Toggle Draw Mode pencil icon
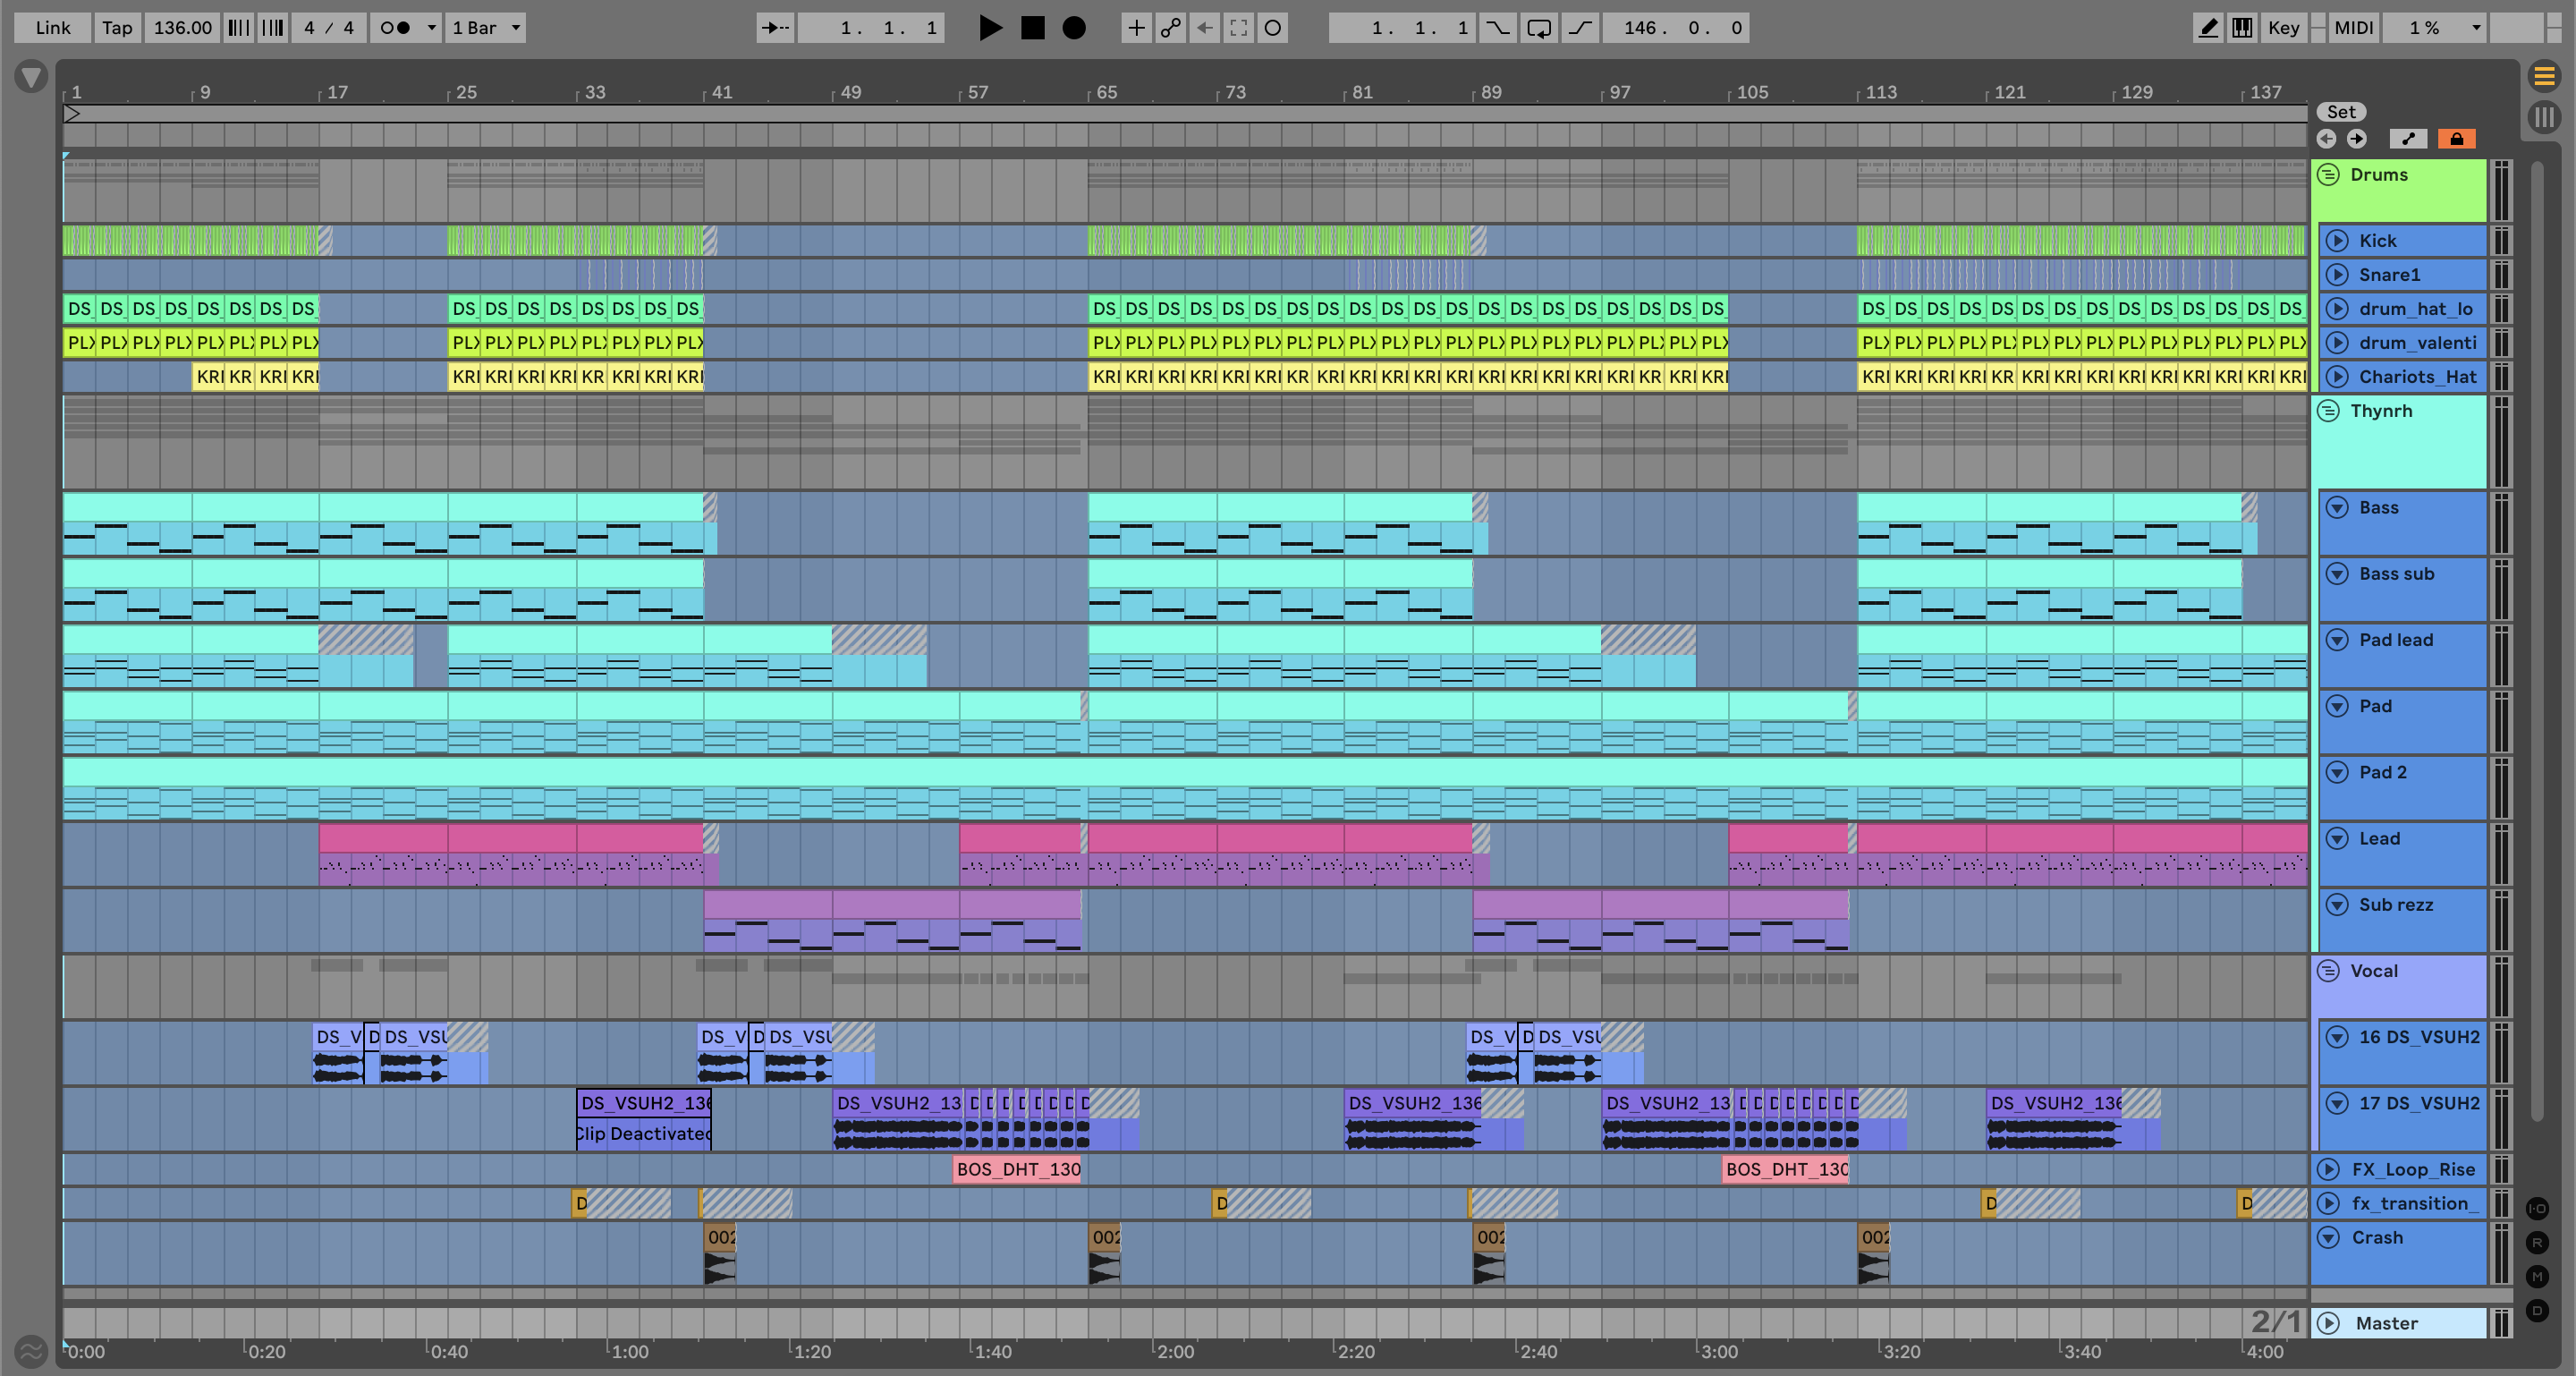 (2208, 28)
